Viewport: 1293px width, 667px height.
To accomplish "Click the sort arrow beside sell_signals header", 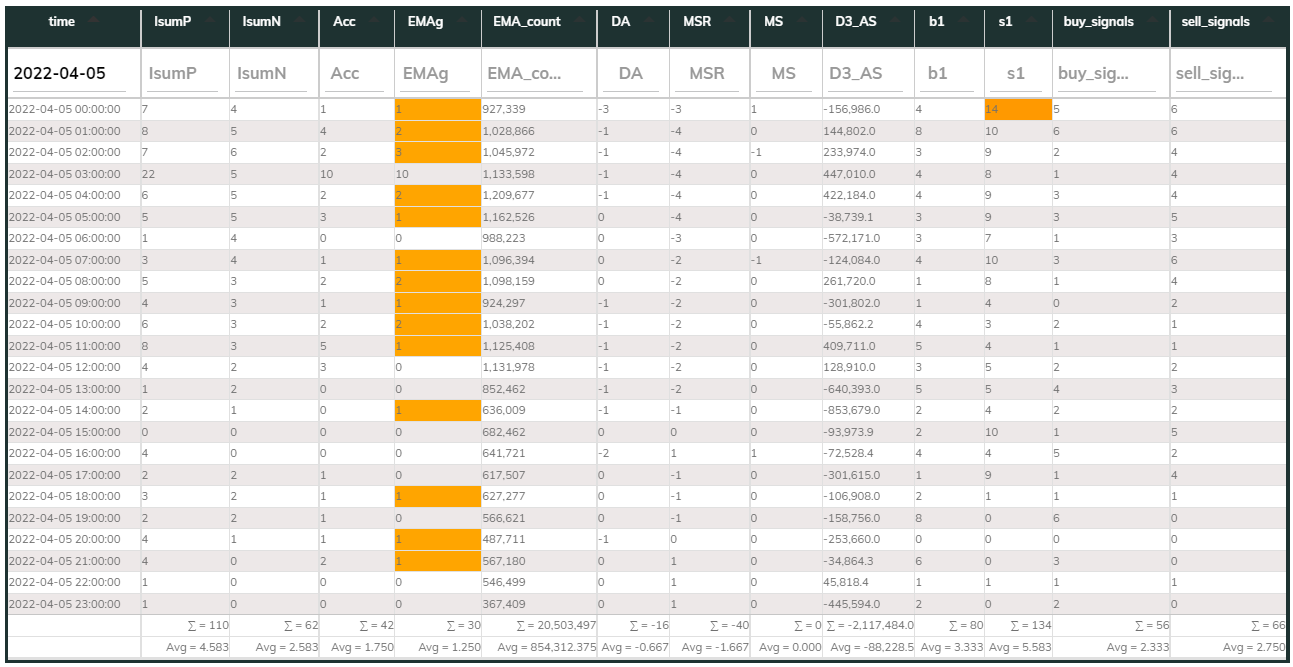I will coord(1264,21).
